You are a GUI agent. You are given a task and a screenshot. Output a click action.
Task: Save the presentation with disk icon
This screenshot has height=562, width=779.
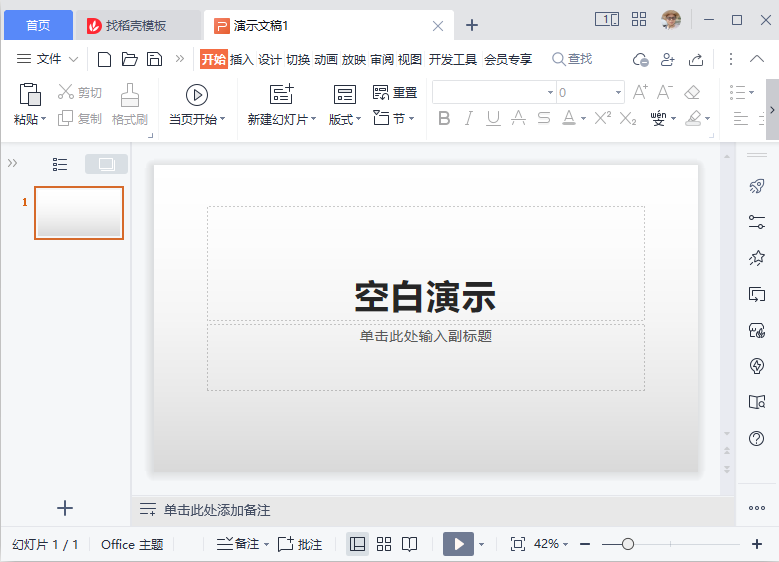[155, 59]
